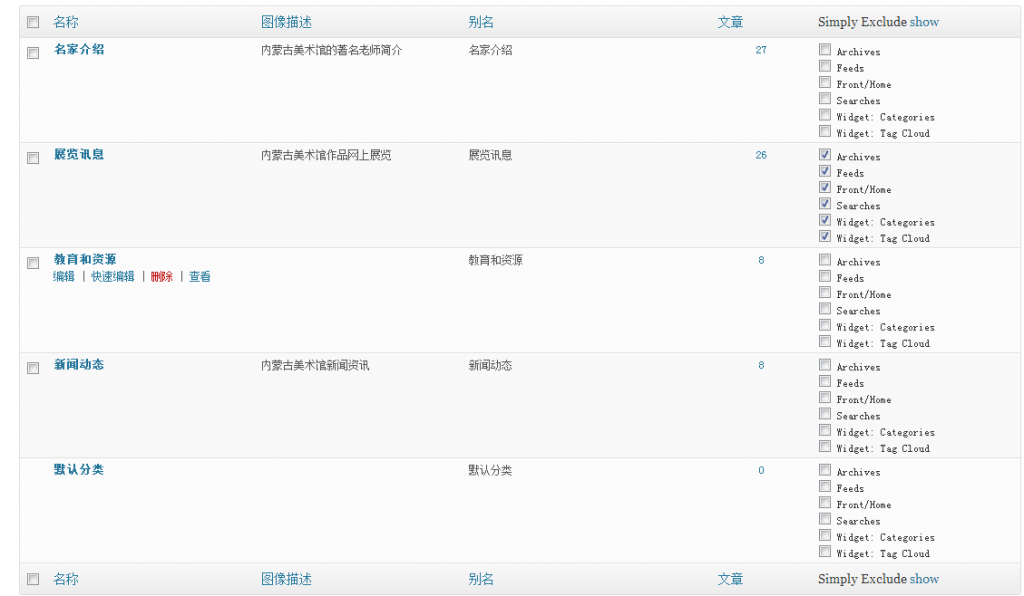Viewport: 1024px width, 596px height.
Task: Check Widget: Categories for 默认分类
Action: coord(825,535)
